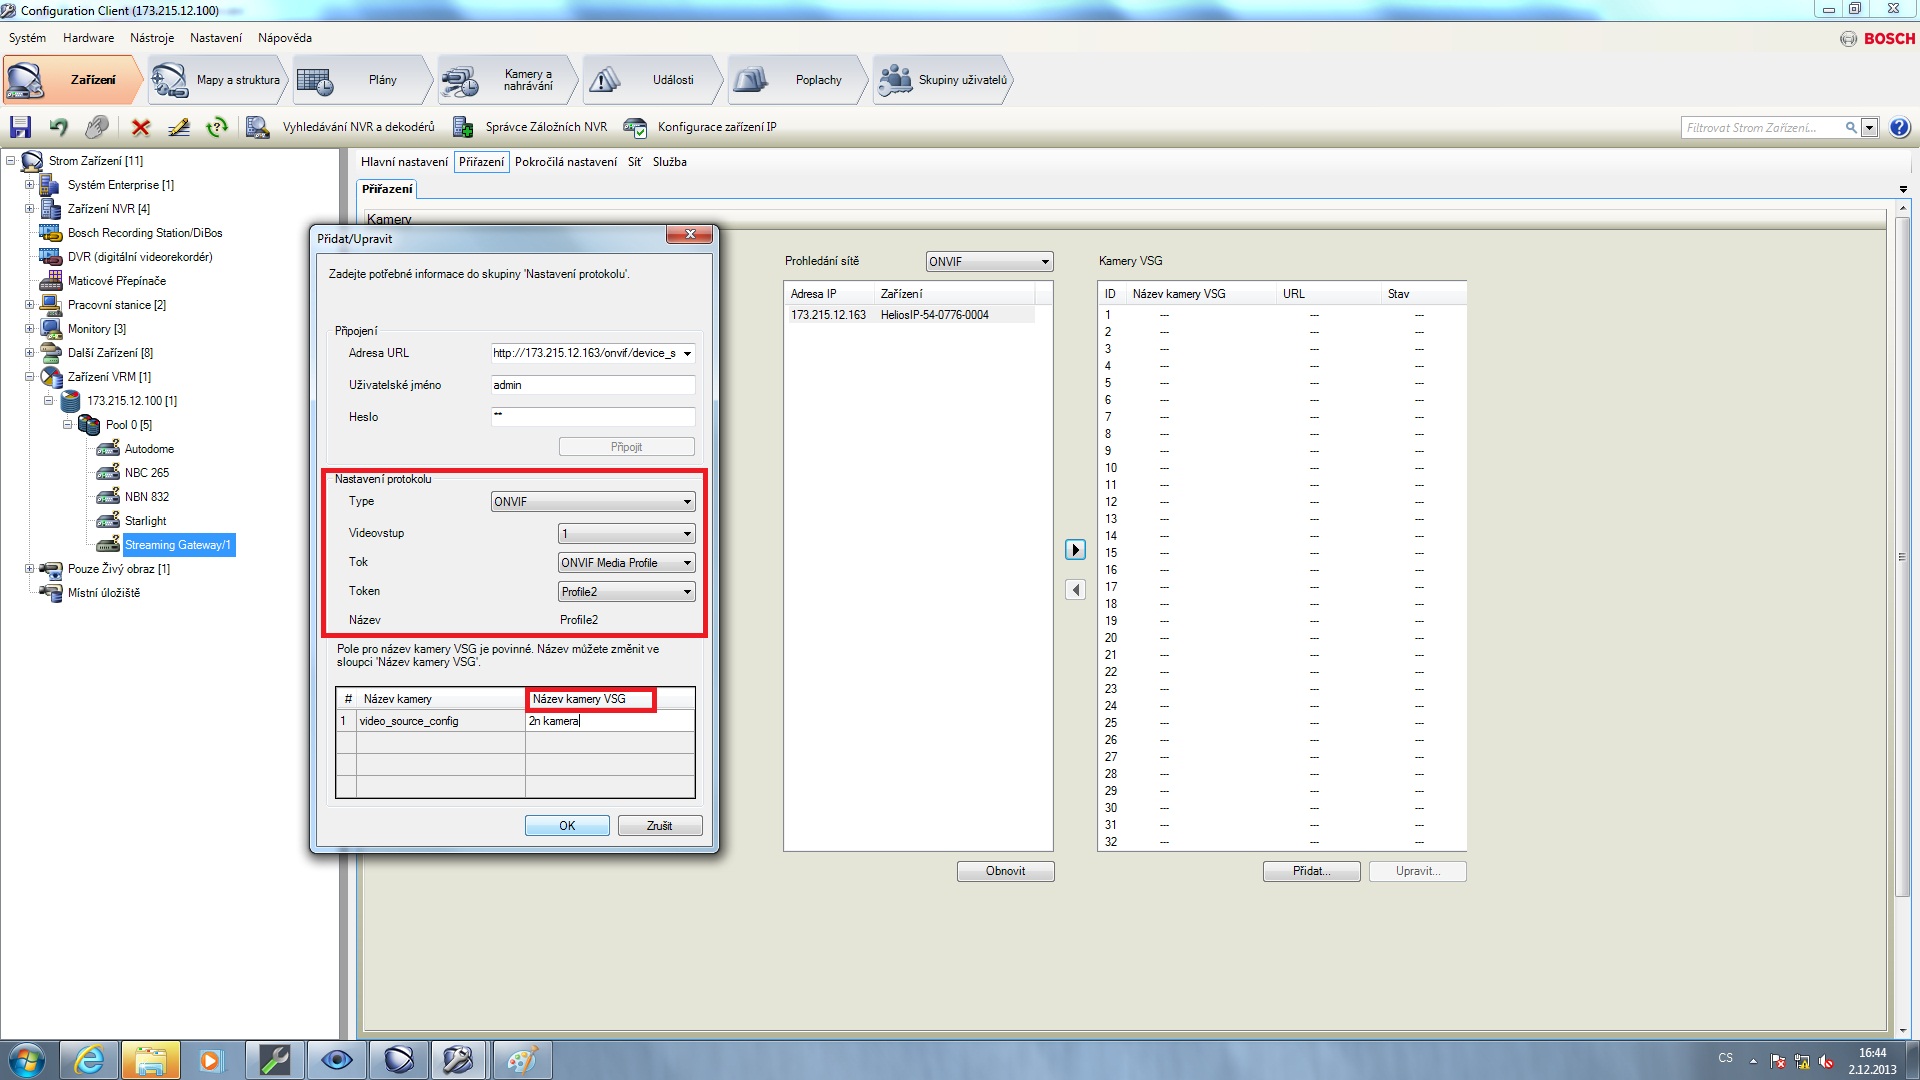
Task: Open the Skupiny uživatelů section
Action: click(x=943, y=80)
